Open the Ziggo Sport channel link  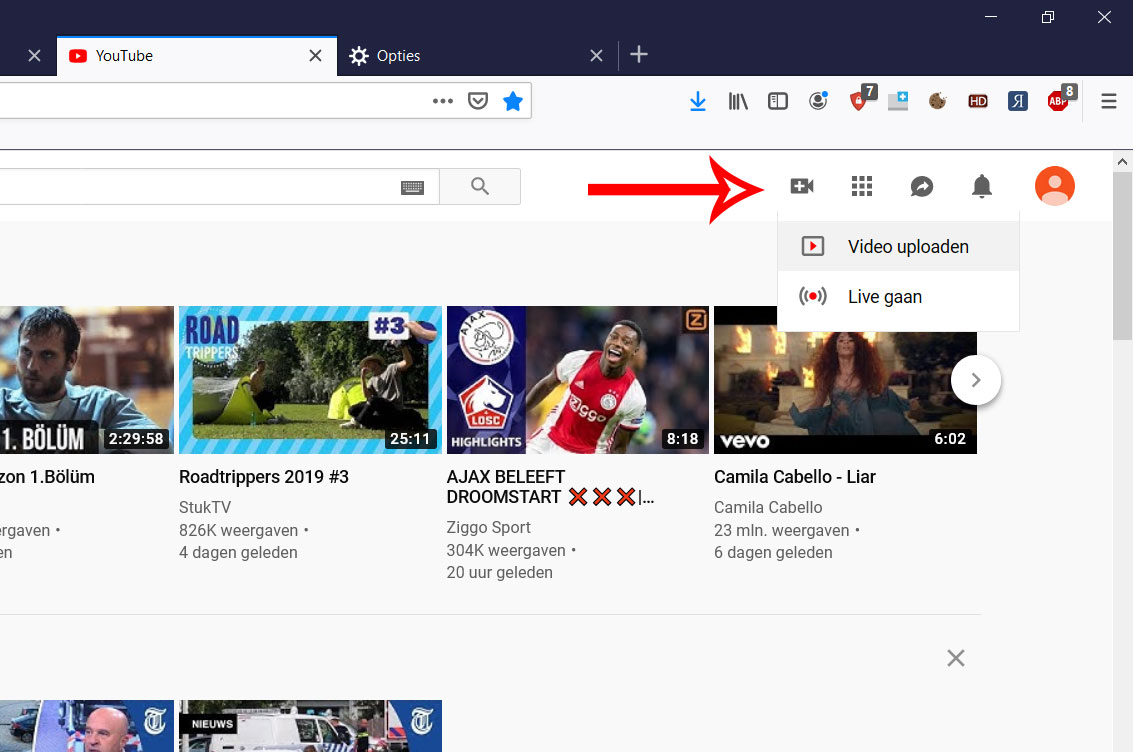[x=488, y=527]
